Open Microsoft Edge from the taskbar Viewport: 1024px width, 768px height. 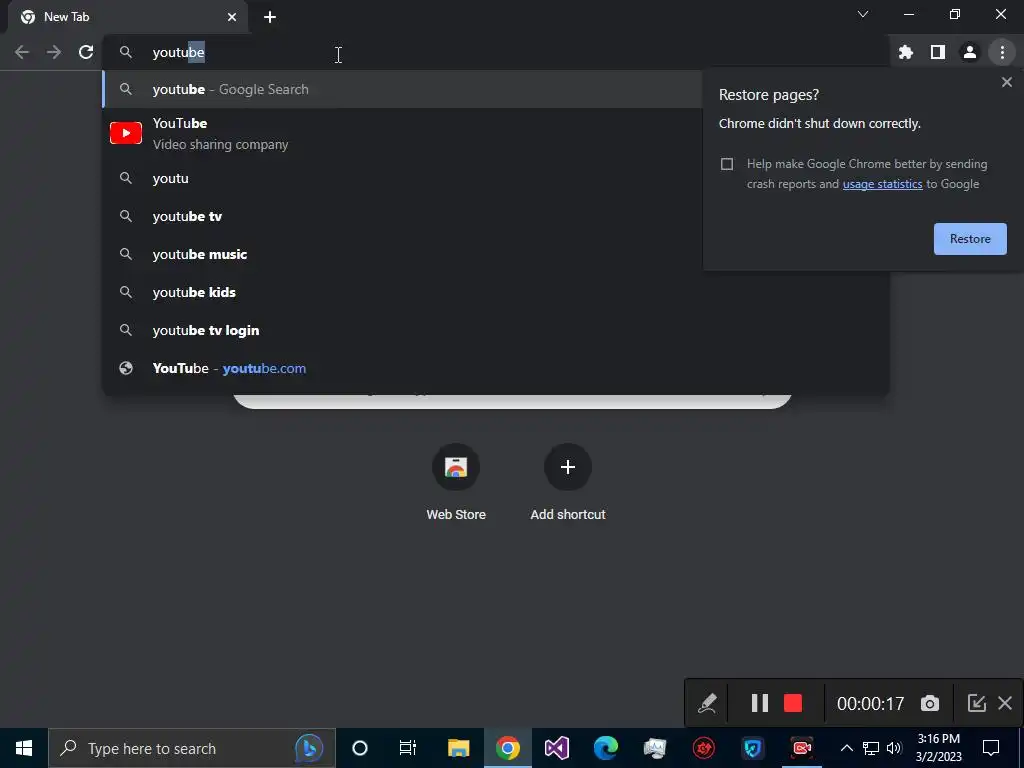[605, 748]
